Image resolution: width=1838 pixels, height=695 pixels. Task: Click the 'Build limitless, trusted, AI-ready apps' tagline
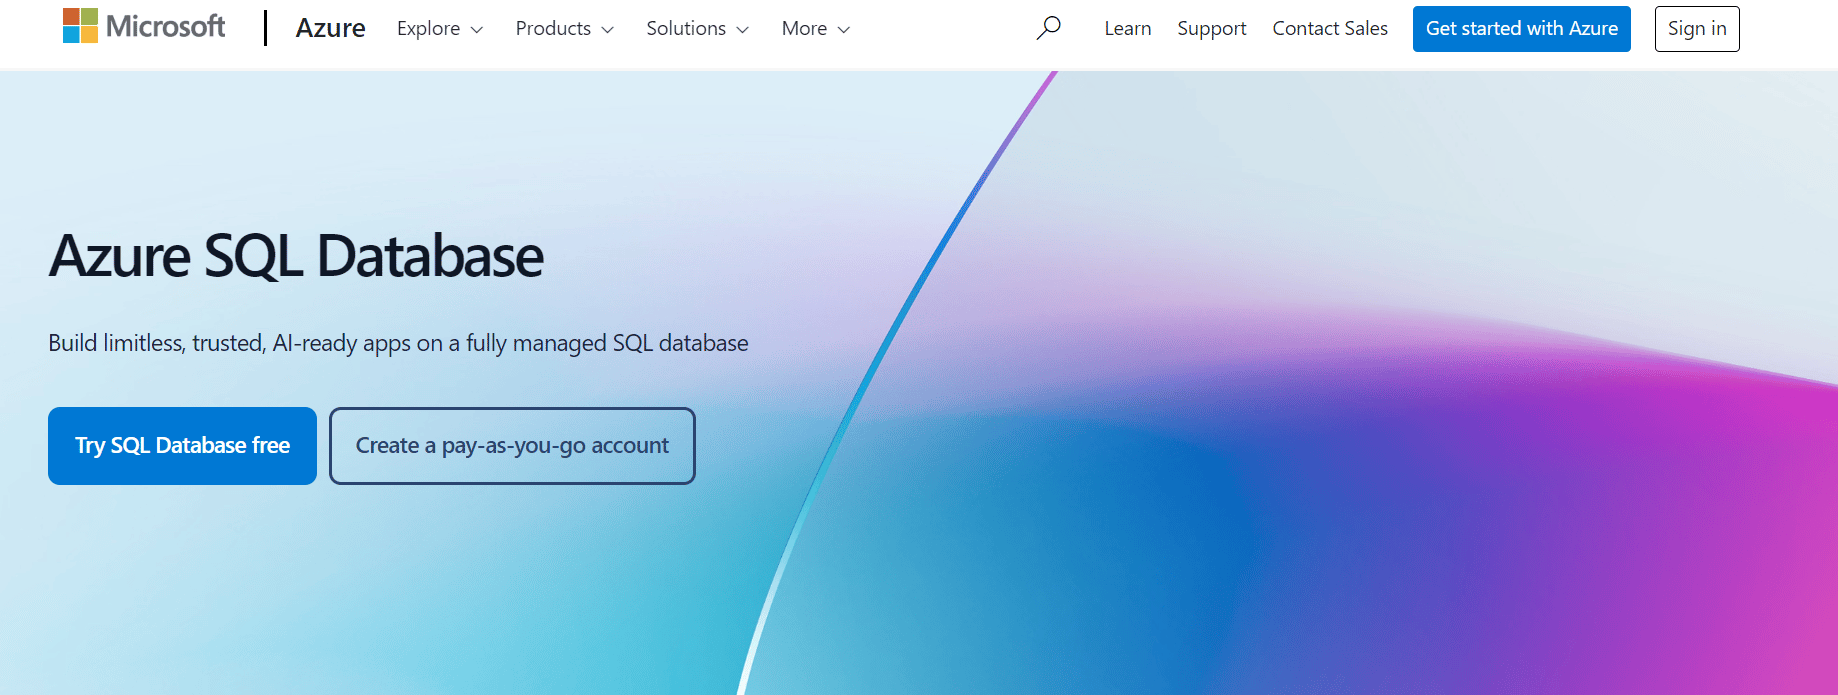(398, 343)
